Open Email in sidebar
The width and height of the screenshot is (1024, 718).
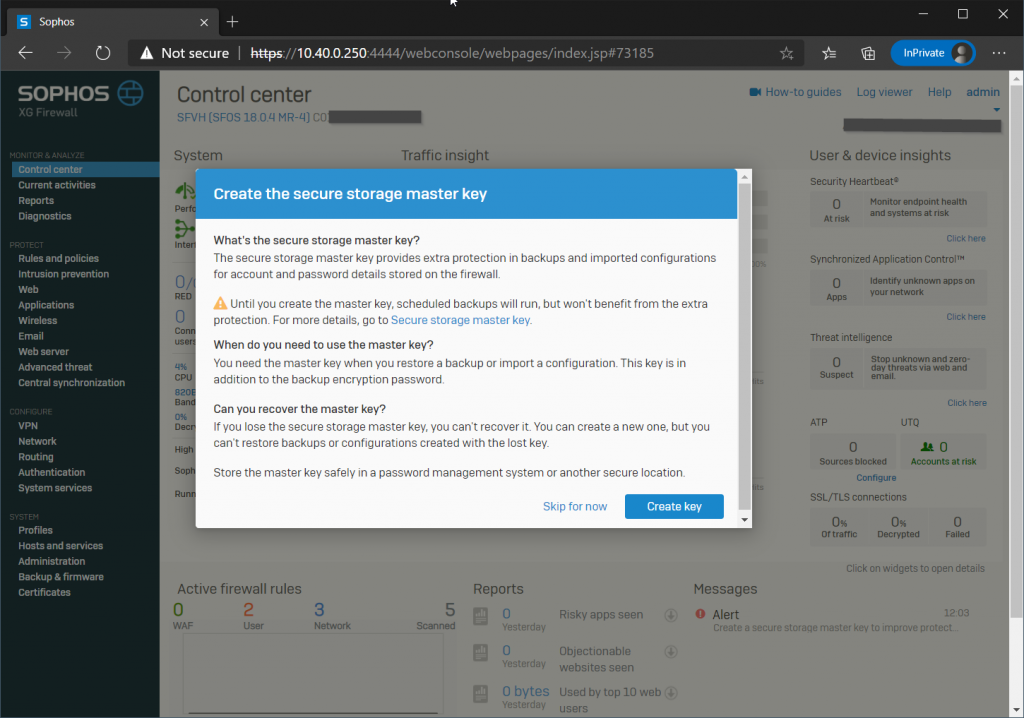click(31, 336)
